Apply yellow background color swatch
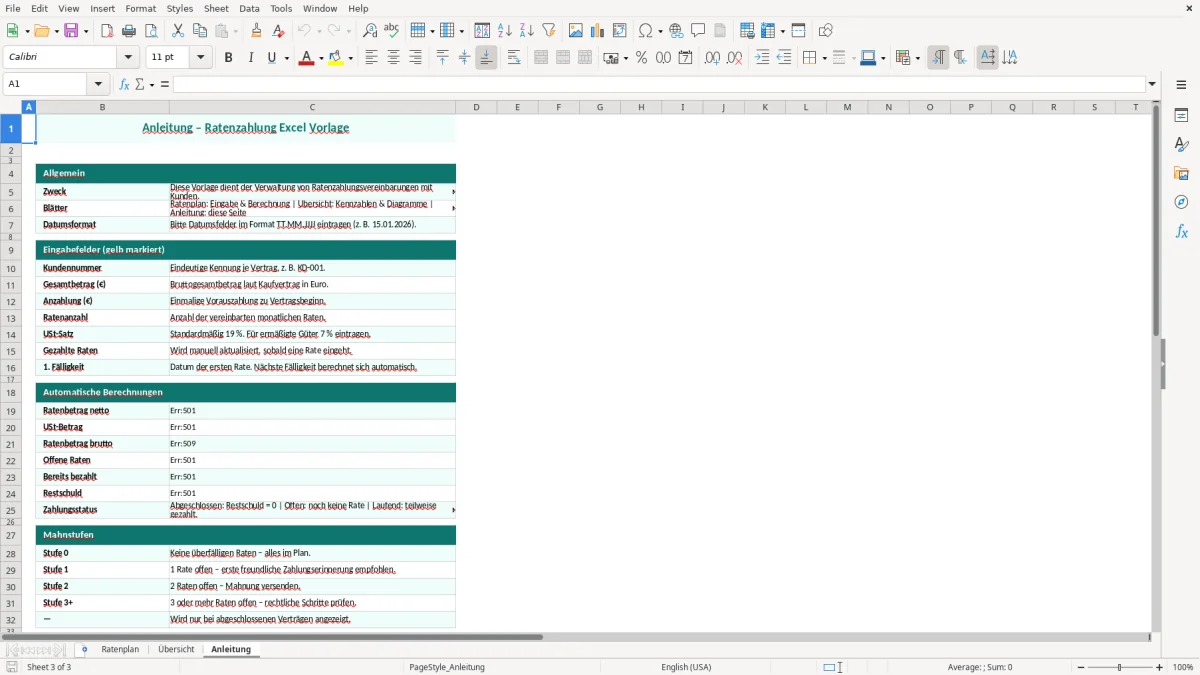 tap(335, 58)
